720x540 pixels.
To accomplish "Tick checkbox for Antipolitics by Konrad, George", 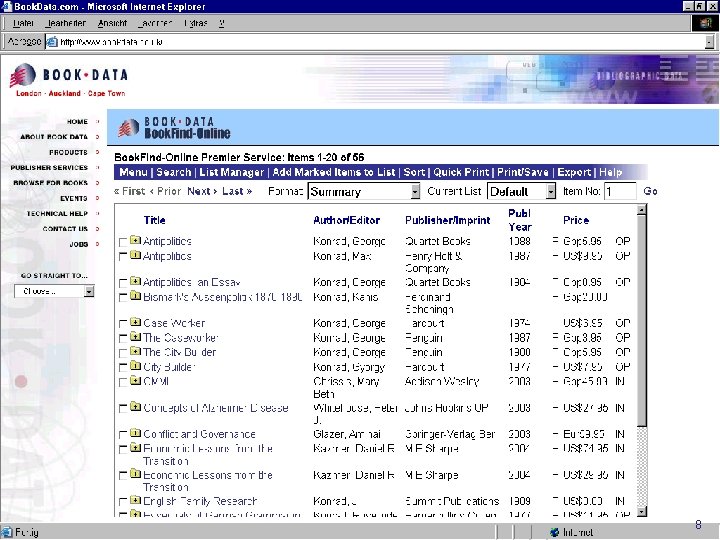I will (x=123, y=242).
